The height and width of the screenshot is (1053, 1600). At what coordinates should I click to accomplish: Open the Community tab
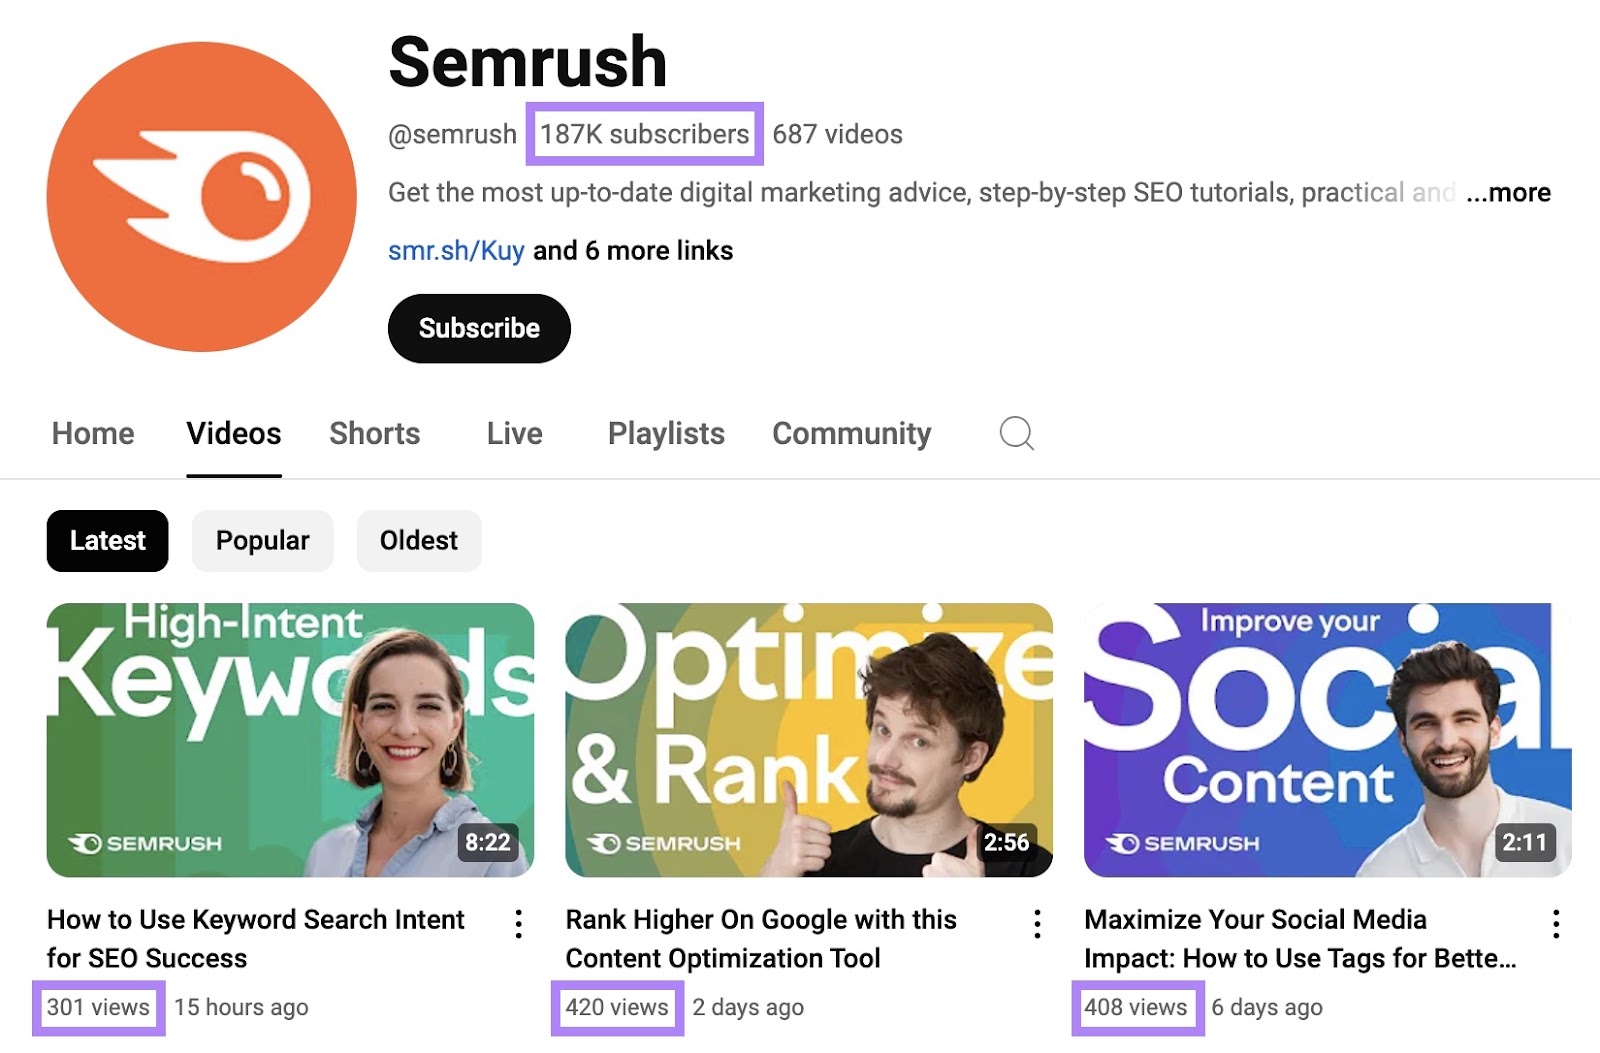[x=850, y=433]
